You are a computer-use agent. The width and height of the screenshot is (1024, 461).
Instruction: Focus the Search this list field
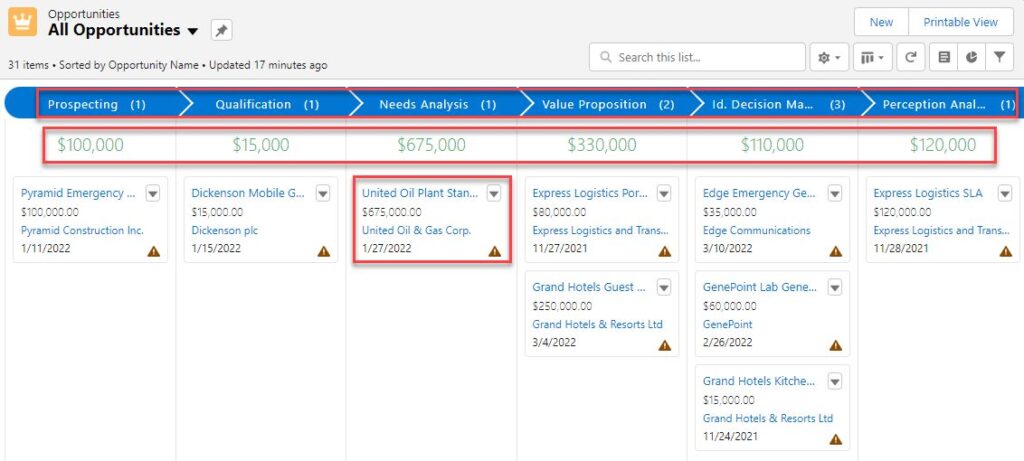[697, 57]
